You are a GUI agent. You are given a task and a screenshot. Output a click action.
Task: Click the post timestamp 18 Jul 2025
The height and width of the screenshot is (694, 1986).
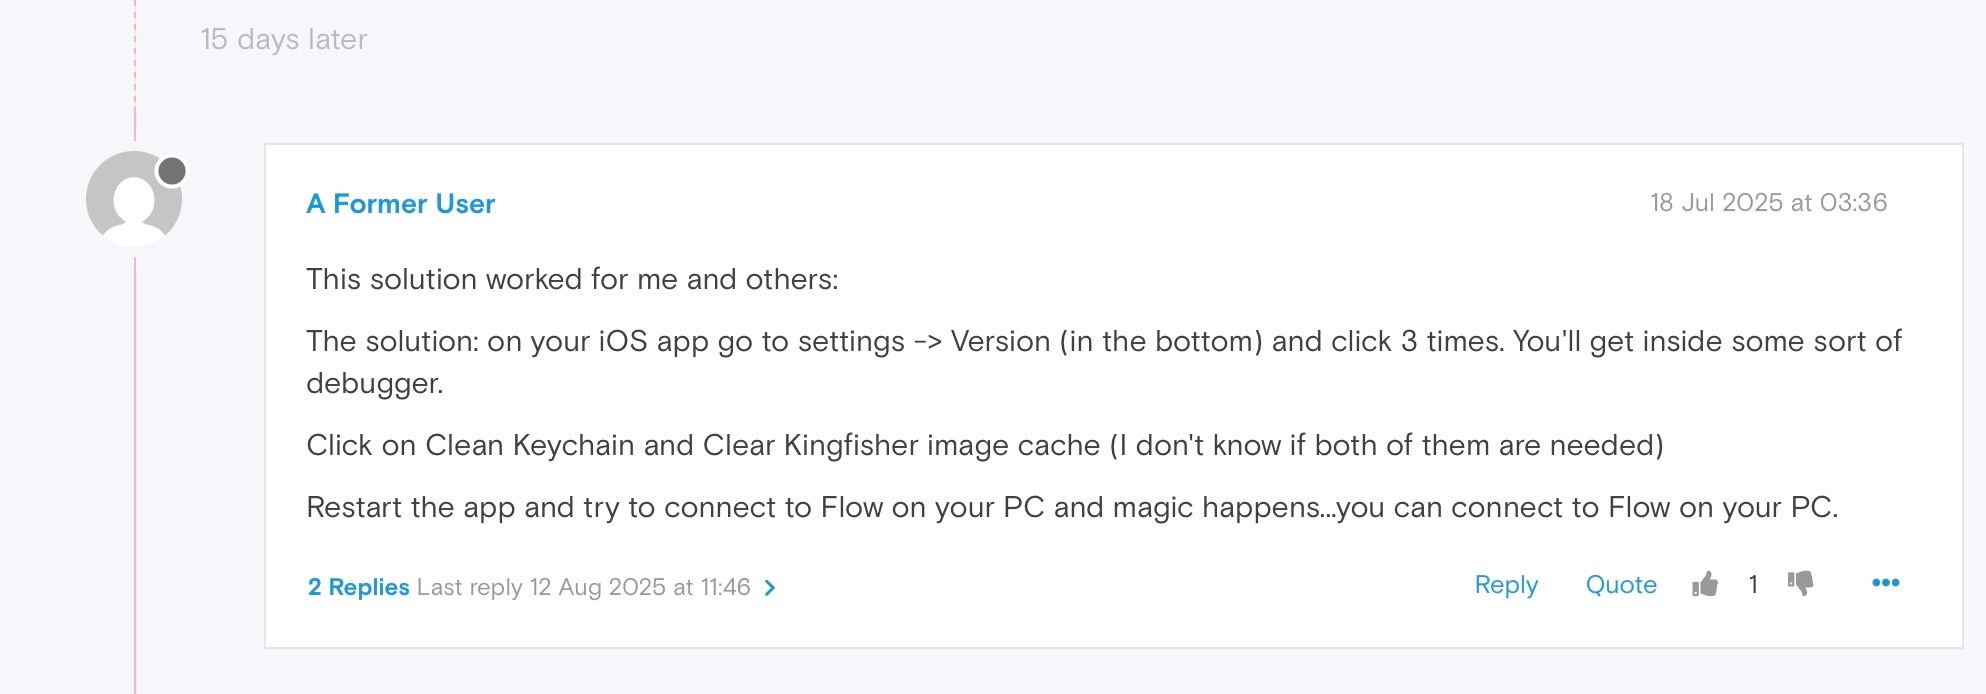point(1768,203)
